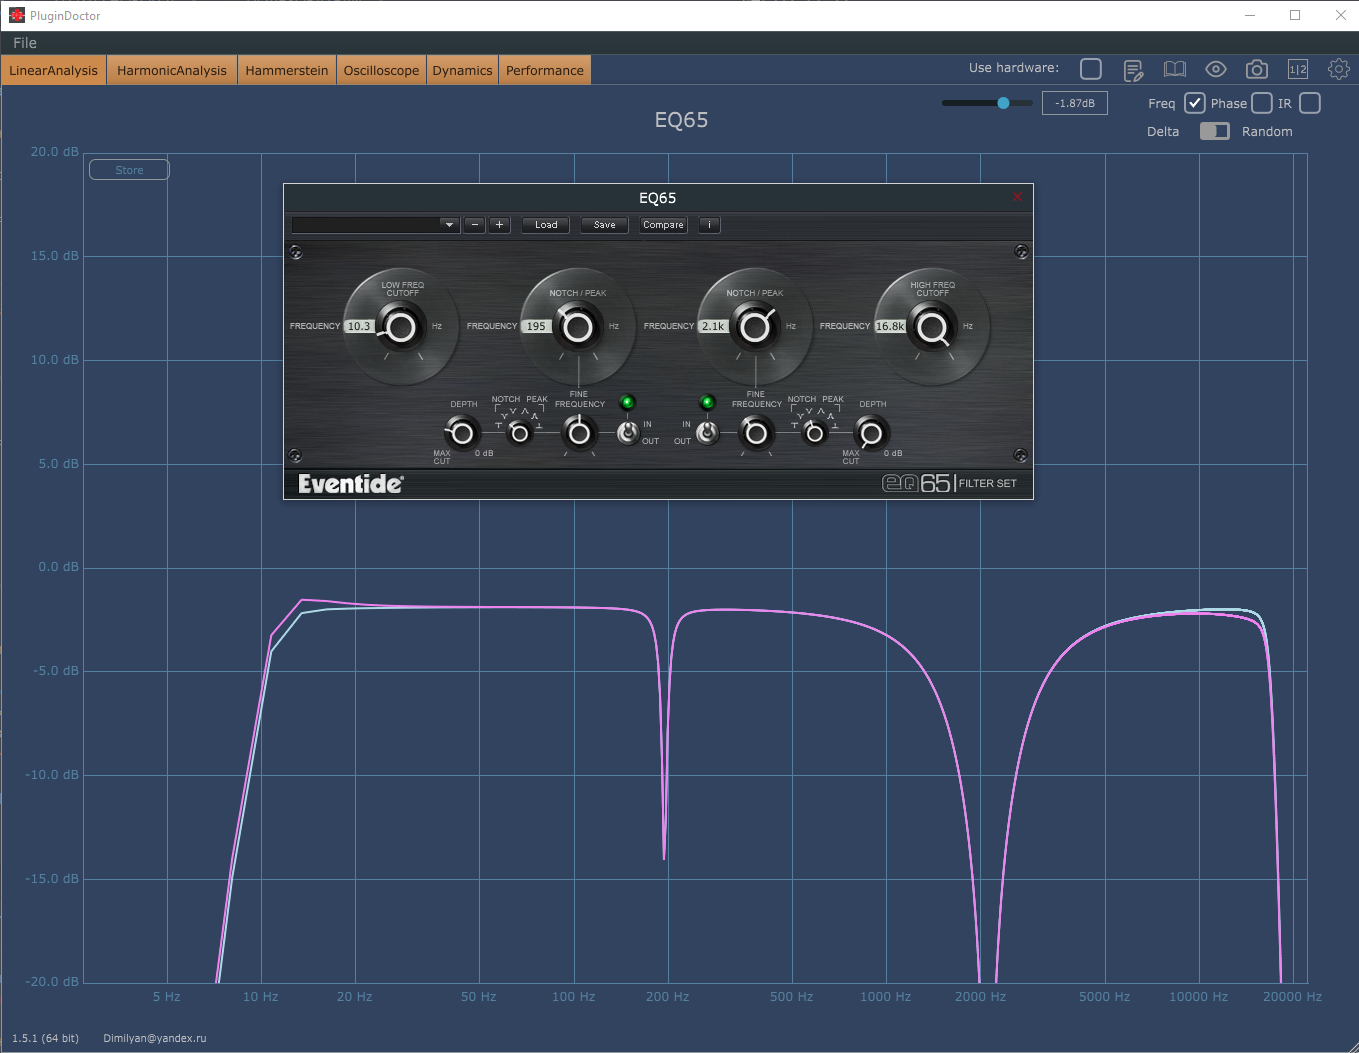Click the Low Freq Cutoff knob
This screenshot has height=1053, width=1359.
pyautogui.click(x=401, y=327)
